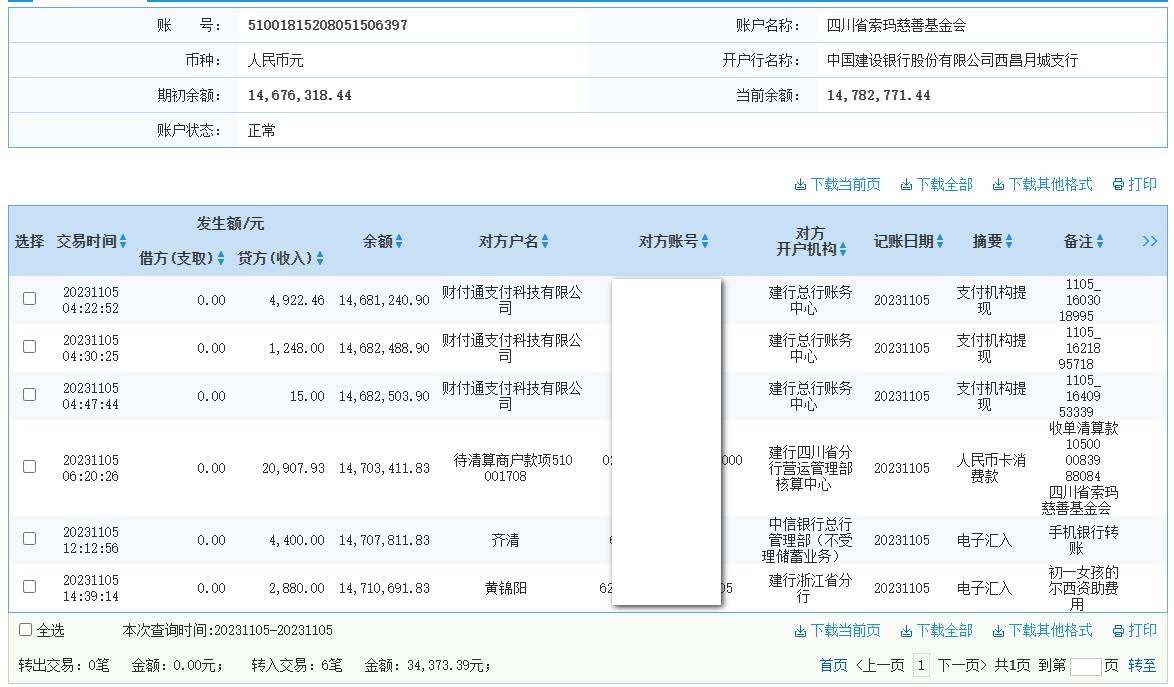Sort by 记账日期 column arrows

[940, 241]
